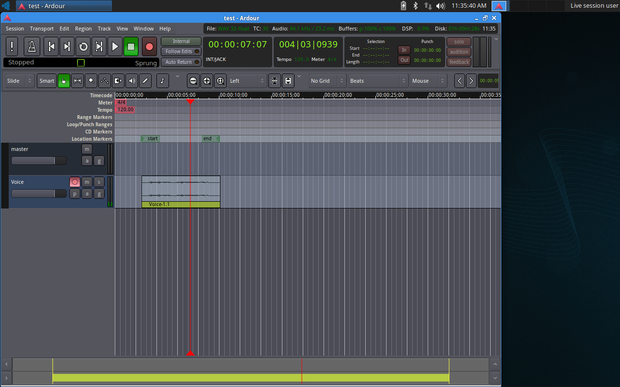Click the yellow summary navigation bar
The image size is (620, 387).
(251, 378)
